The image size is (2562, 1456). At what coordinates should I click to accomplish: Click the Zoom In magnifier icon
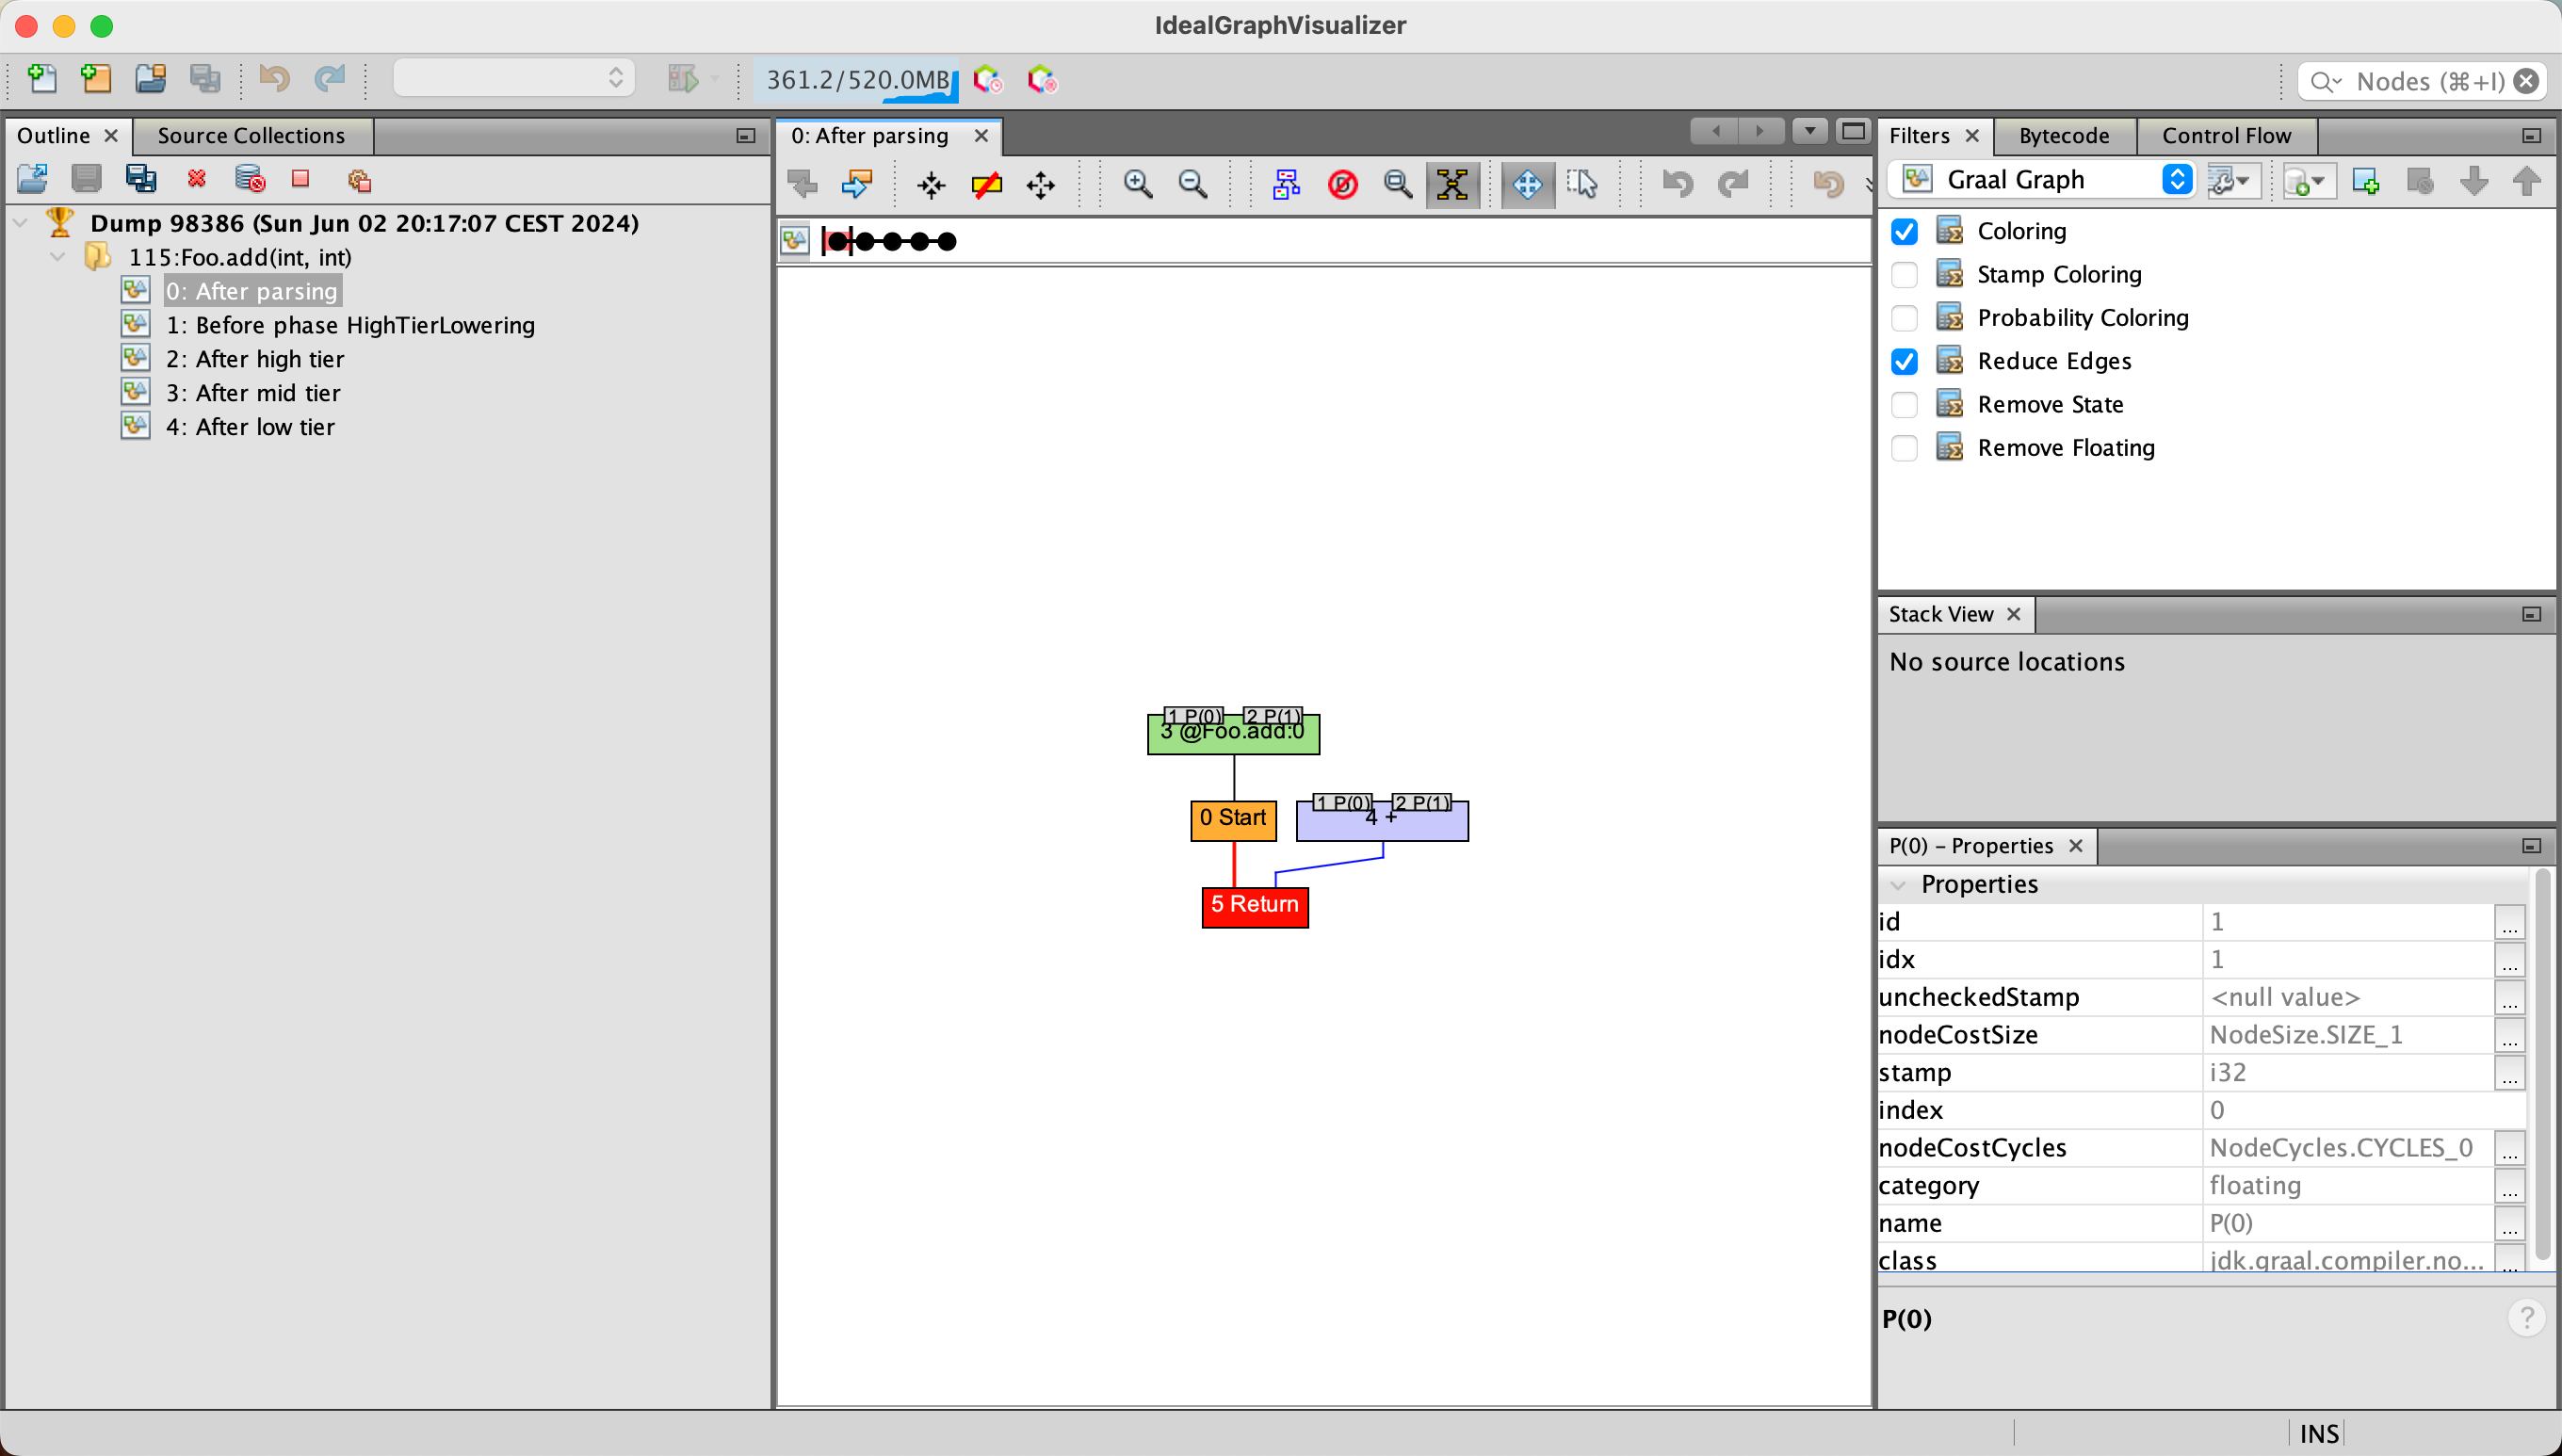(1137, 184)
